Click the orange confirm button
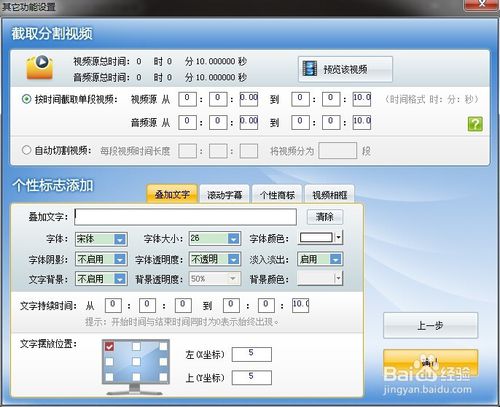The width and height of the screenshot is (500, 407). tap(430, 363)
